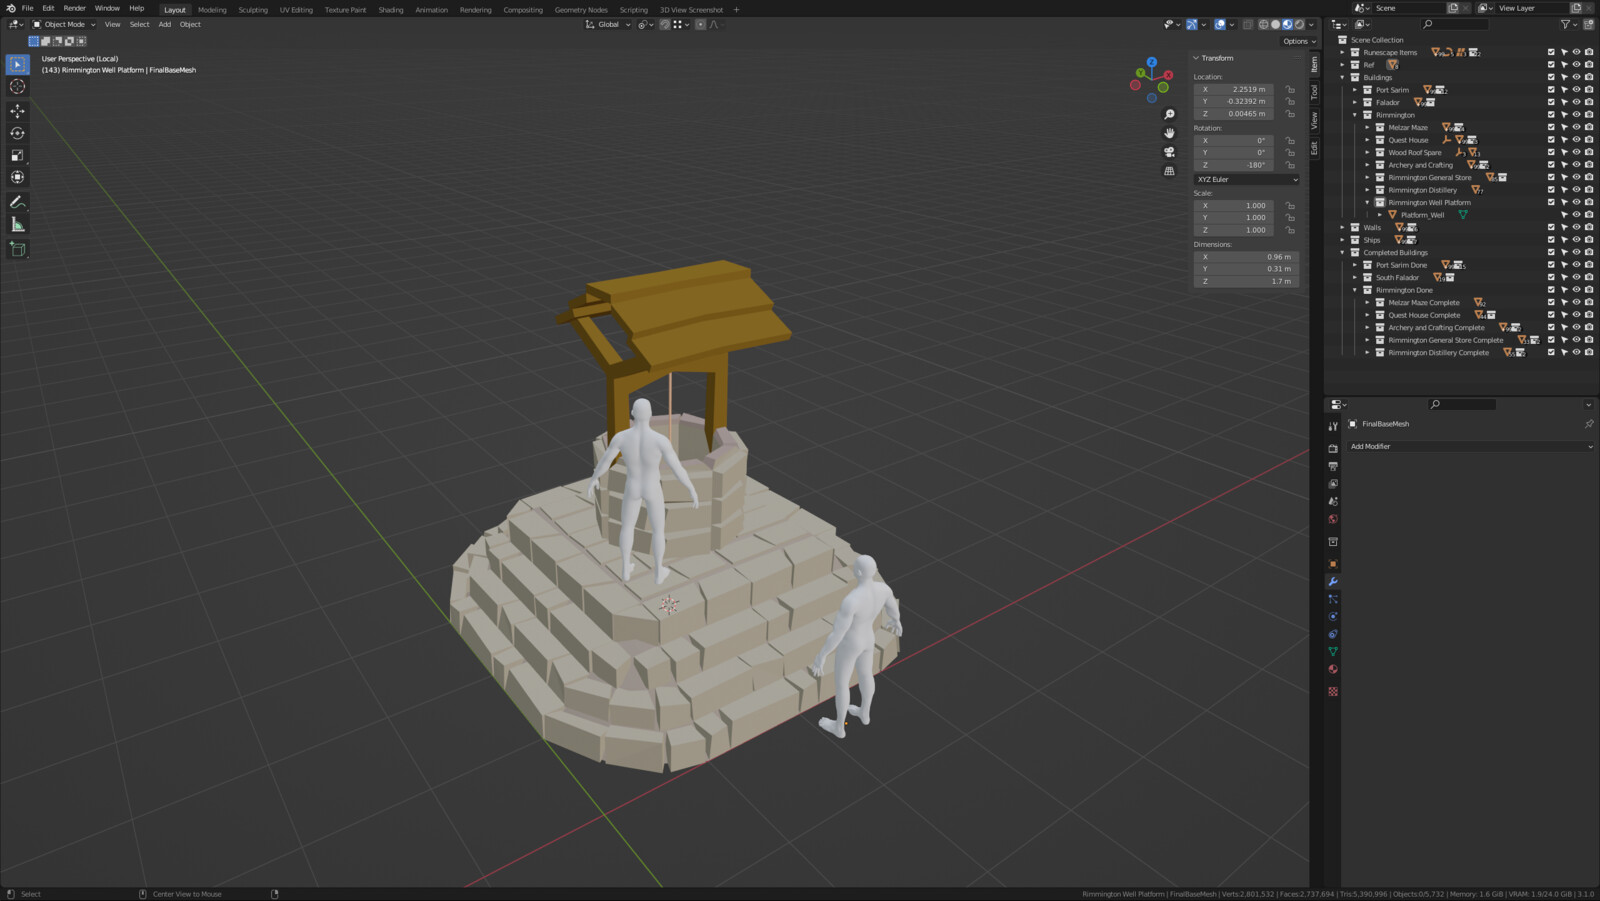The height and width of the screenshot is (901, 1600).
Task: Switch to the Geometry Nodes workspace tab
Action: point(581,10)
